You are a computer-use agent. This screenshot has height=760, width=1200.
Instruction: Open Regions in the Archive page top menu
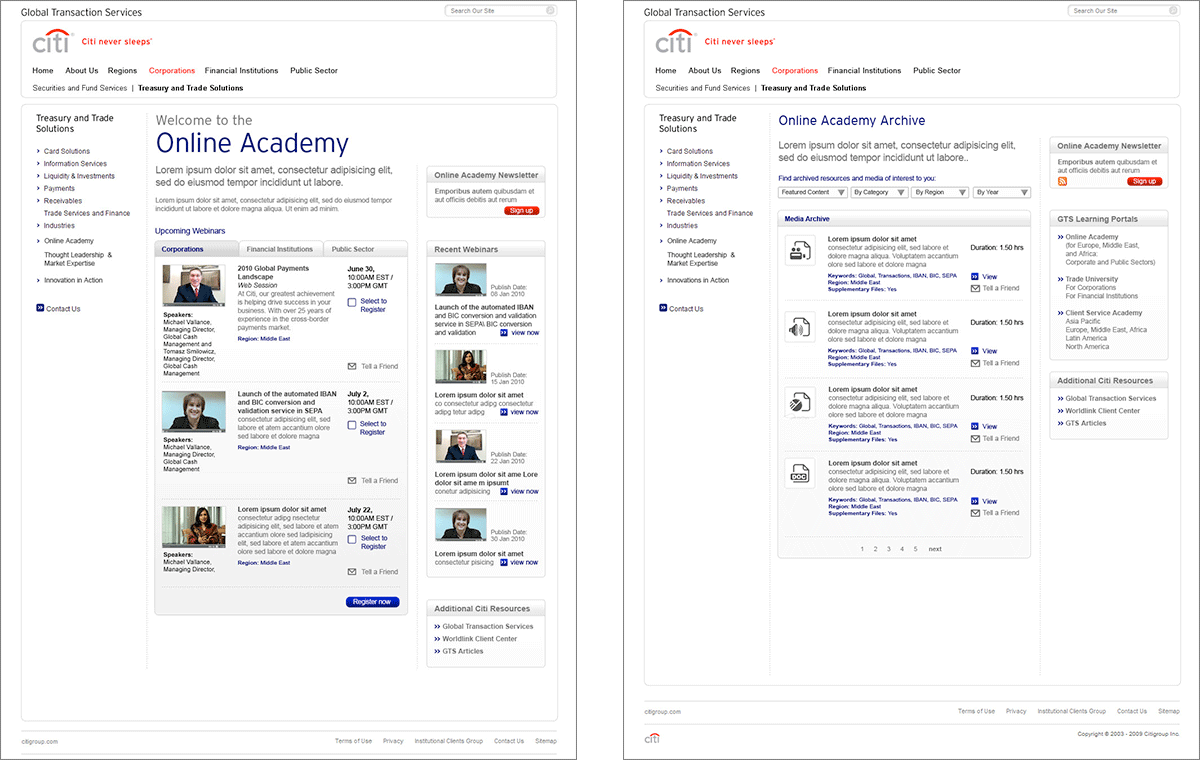coord(745,71)
